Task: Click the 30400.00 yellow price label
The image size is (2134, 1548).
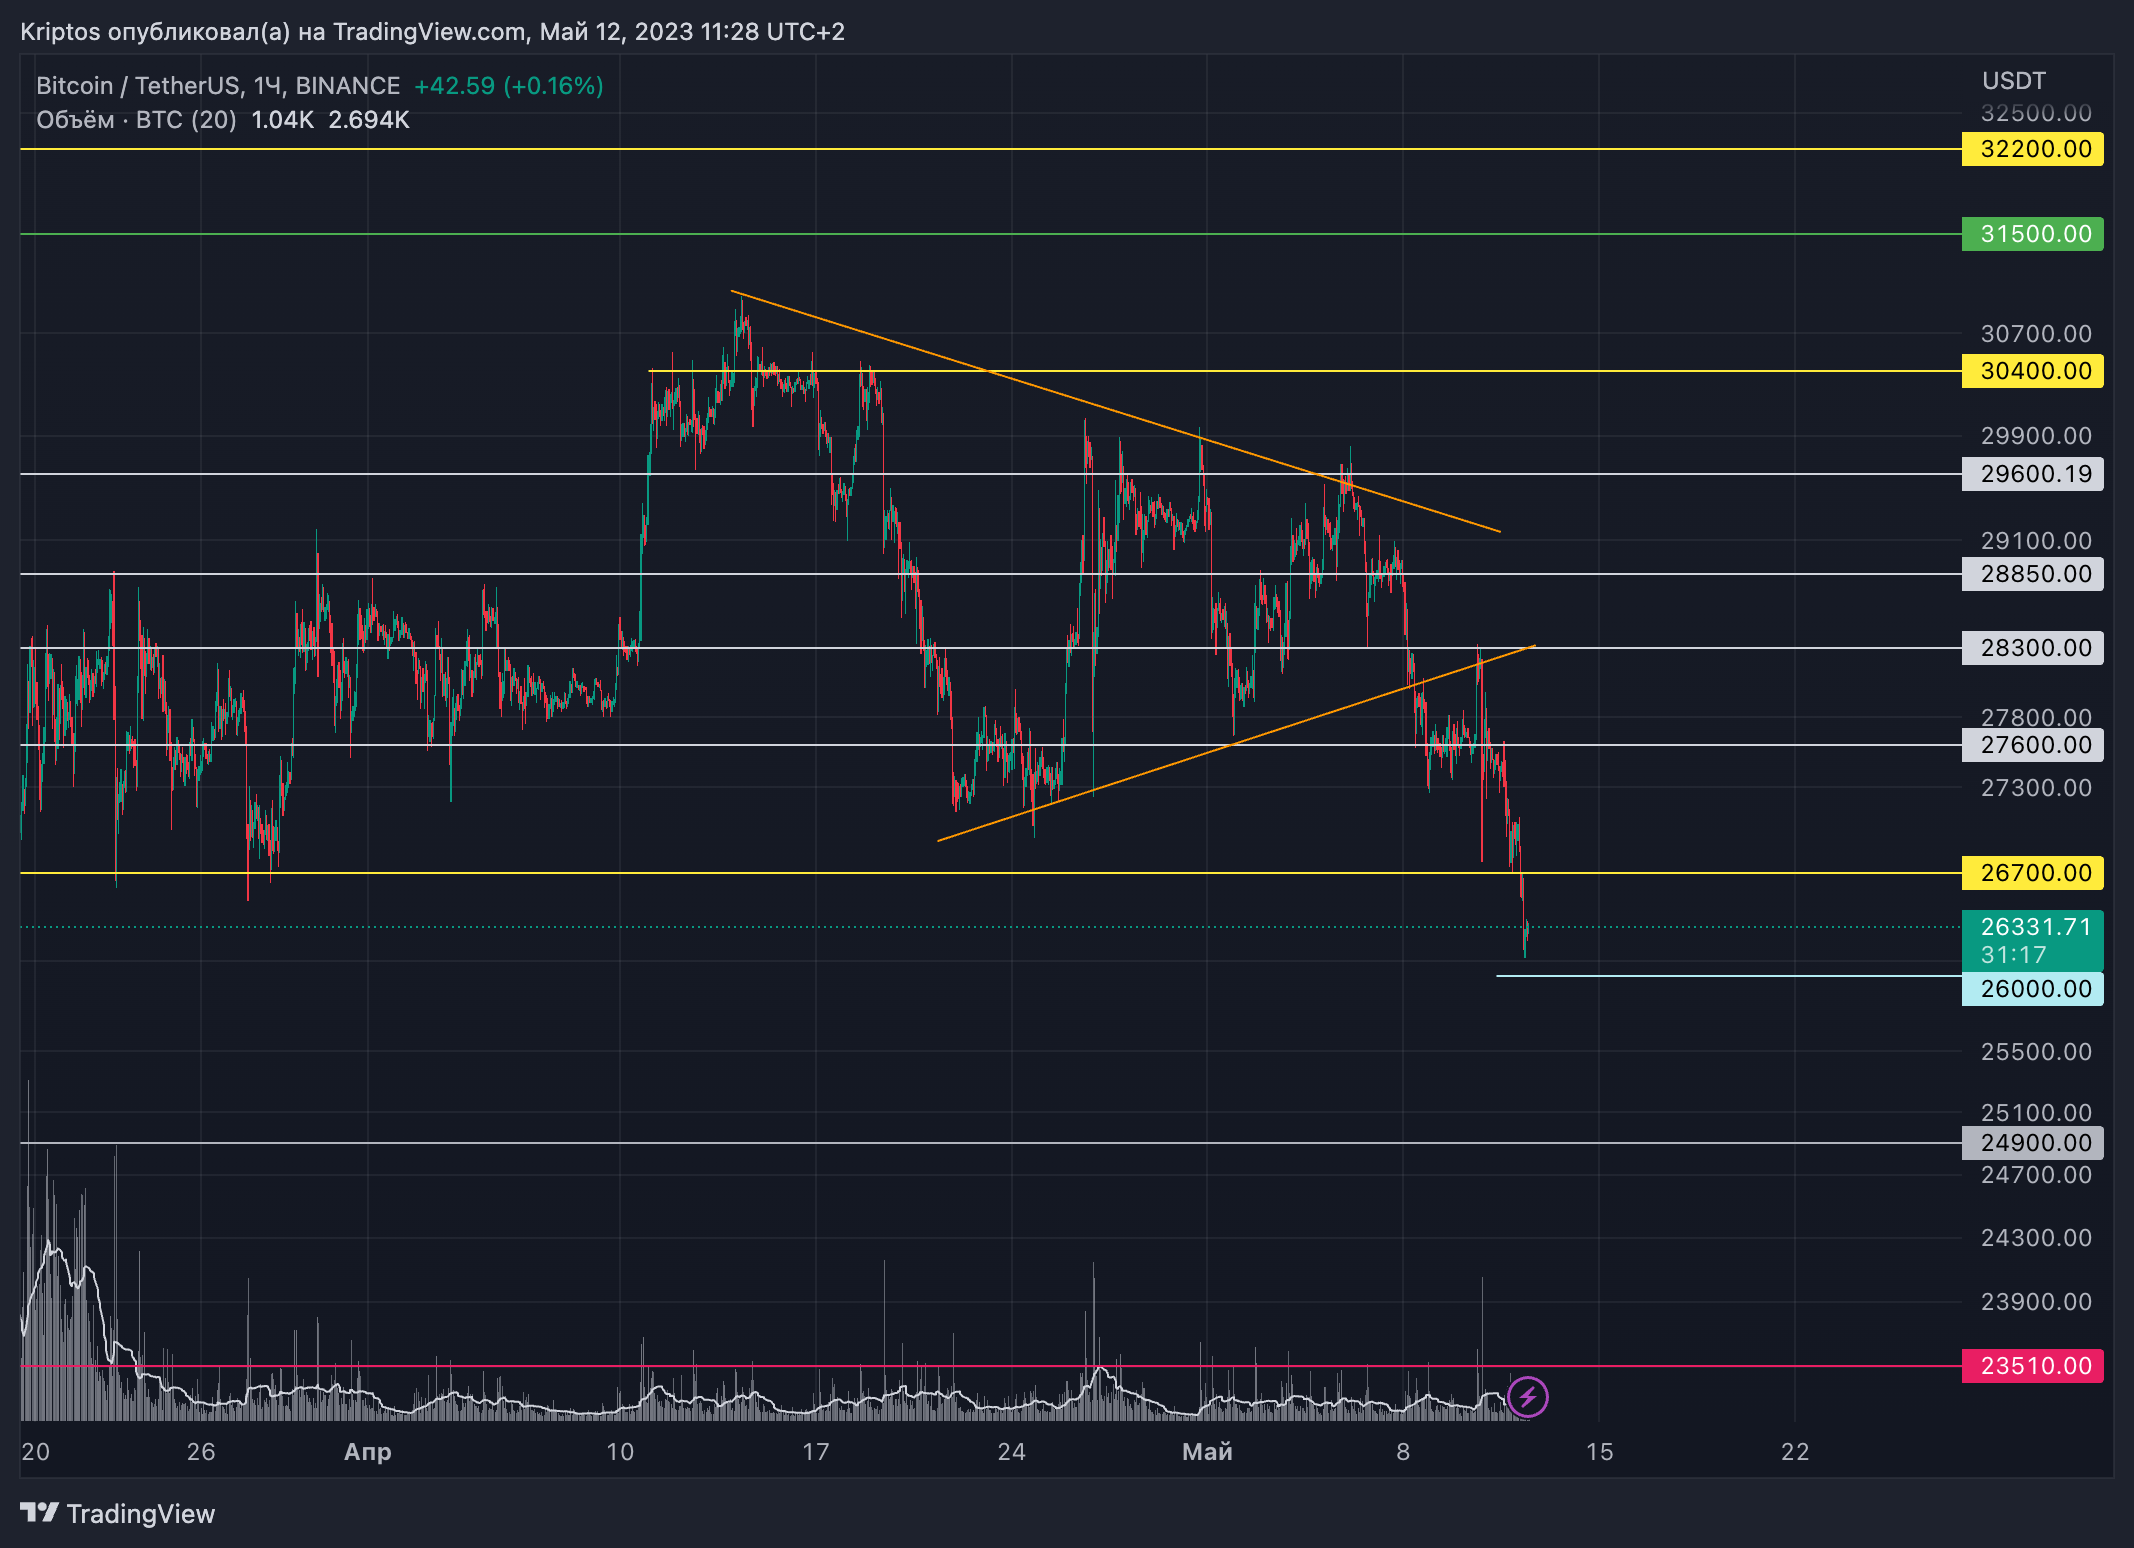Action: pos(2032,371)
